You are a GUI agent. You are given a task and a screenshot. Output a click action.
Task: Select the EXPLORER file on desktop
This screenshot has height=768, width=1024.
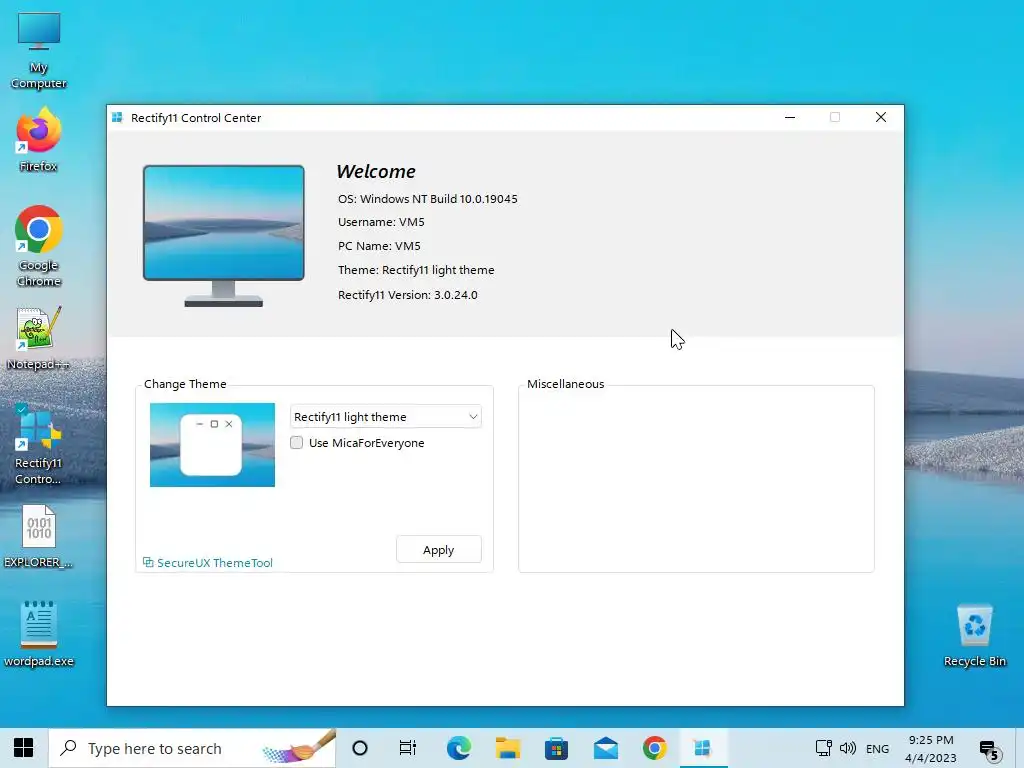point(39,537)
